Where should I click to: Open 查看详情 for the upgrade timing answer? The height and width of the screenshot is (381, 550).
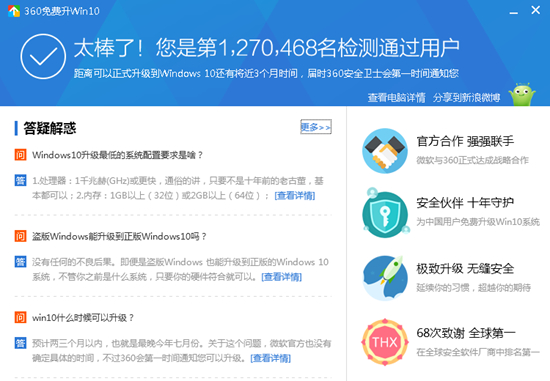pos(270,358)
